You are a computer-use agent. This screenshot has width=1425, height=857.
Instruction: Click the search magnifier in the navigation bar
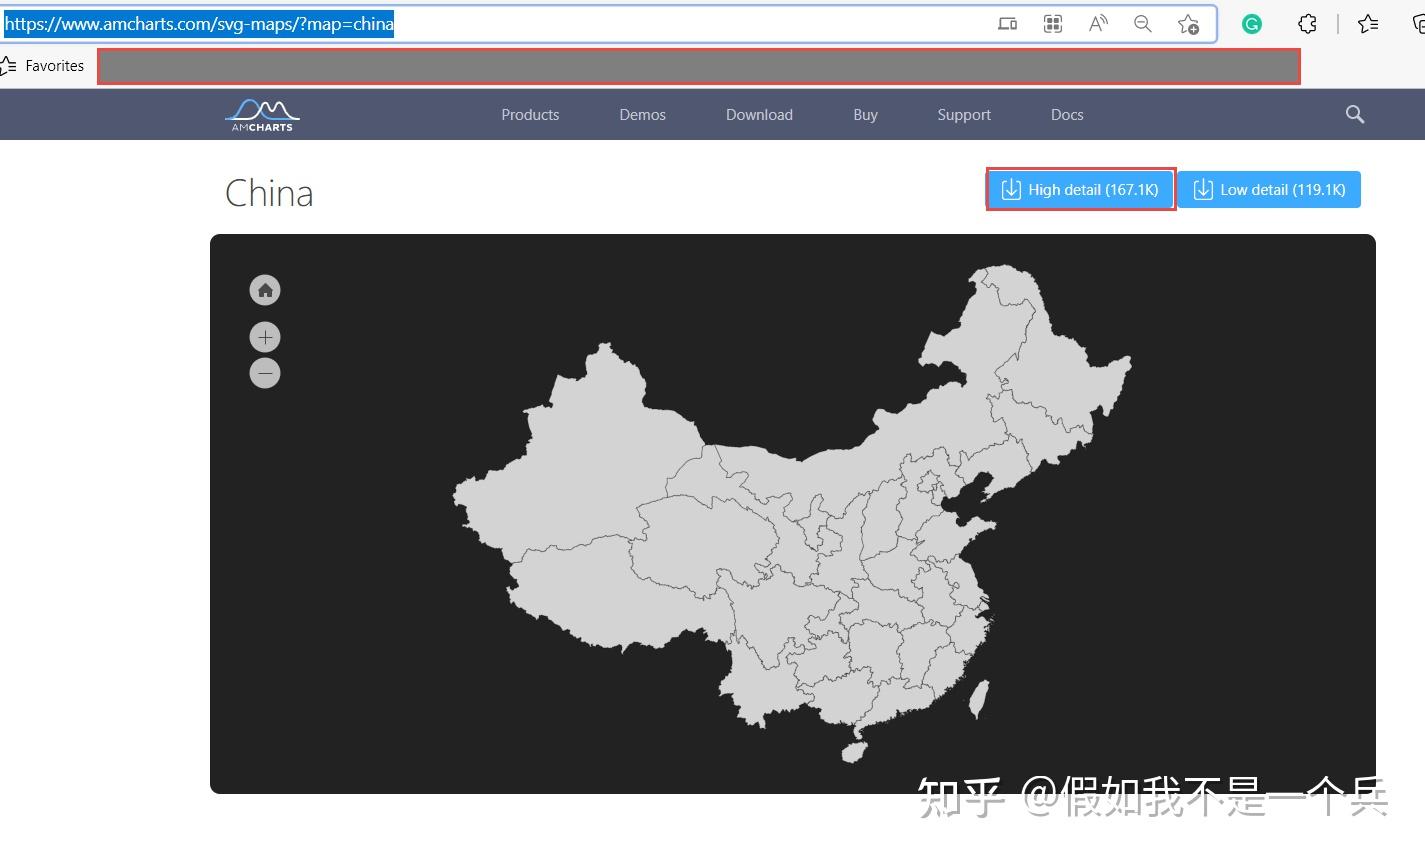[x=1354, y=114]
